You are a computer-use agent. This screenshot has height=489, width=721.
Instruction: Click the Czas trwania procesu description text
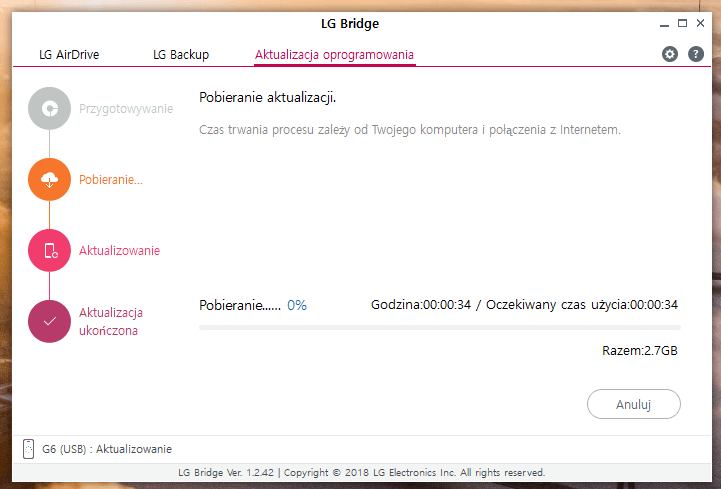410,130
